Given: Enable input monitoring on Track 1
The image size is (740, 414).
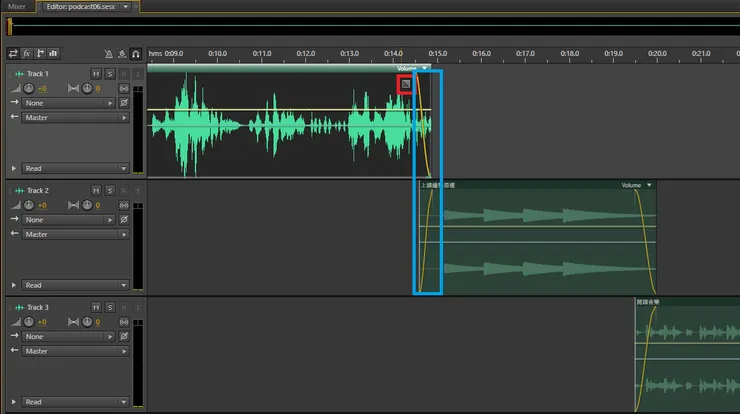Looking at the screenshot, I should click(137, 74).
